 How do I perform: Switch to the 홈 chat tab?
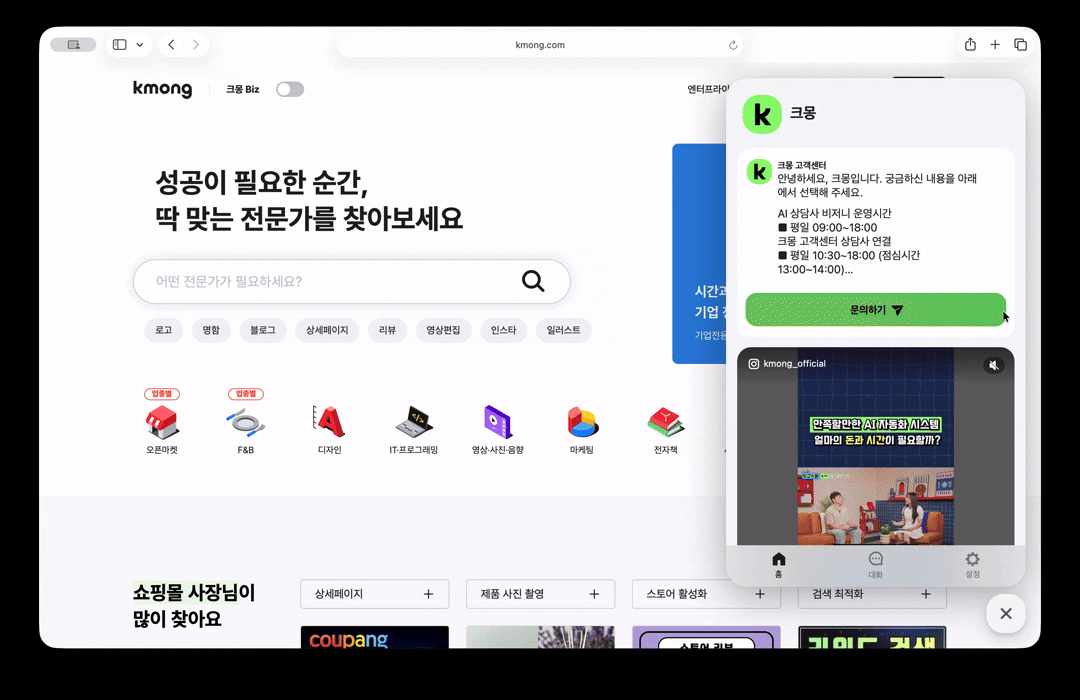(x=778, y=564)
